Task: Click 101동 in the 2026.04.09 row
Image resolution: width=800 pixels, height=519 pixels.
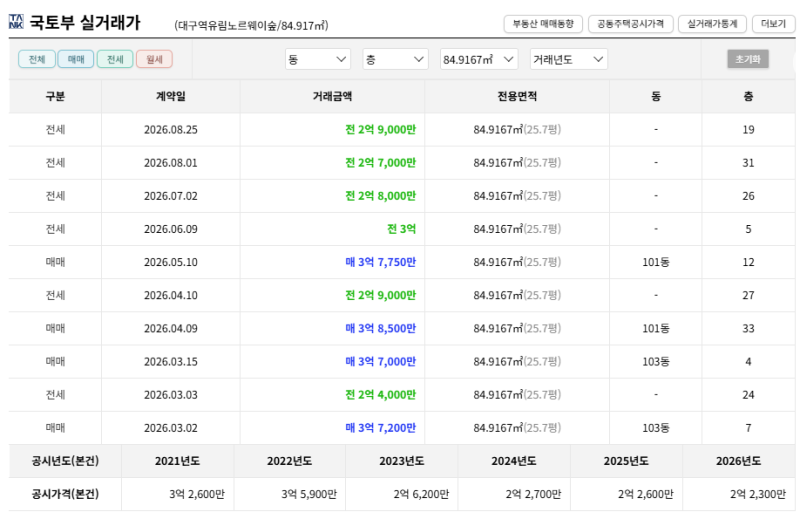Action: [656, 329]
